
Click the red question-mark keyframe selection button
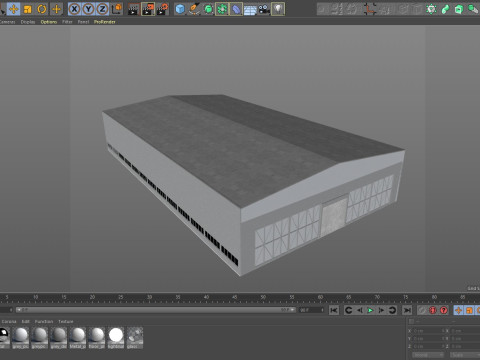pyautogui.click(x=444, y=310)
